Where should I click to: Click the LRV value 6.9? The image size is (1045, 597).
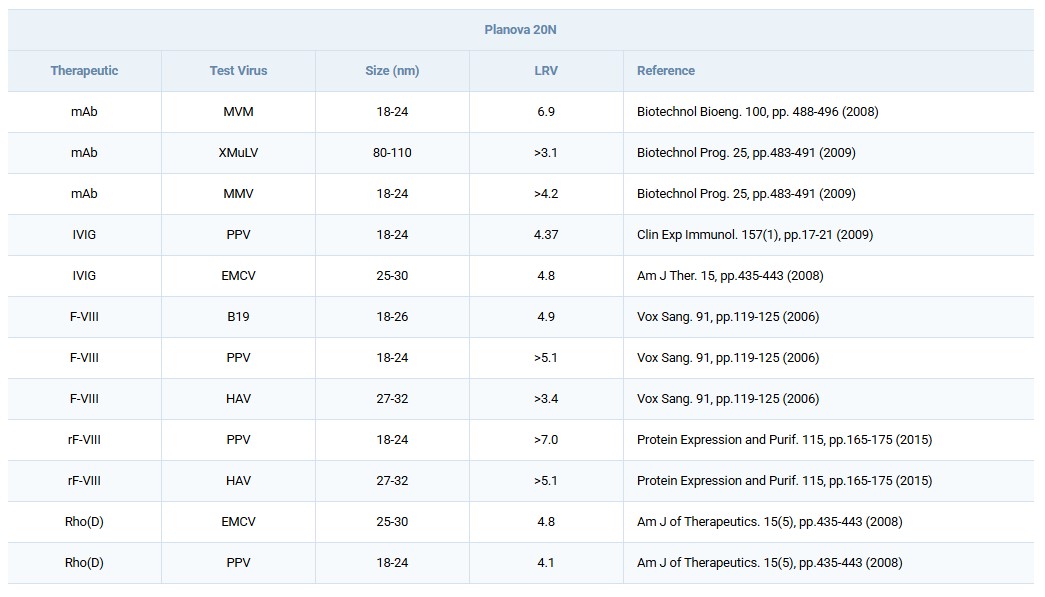point(545,112)
